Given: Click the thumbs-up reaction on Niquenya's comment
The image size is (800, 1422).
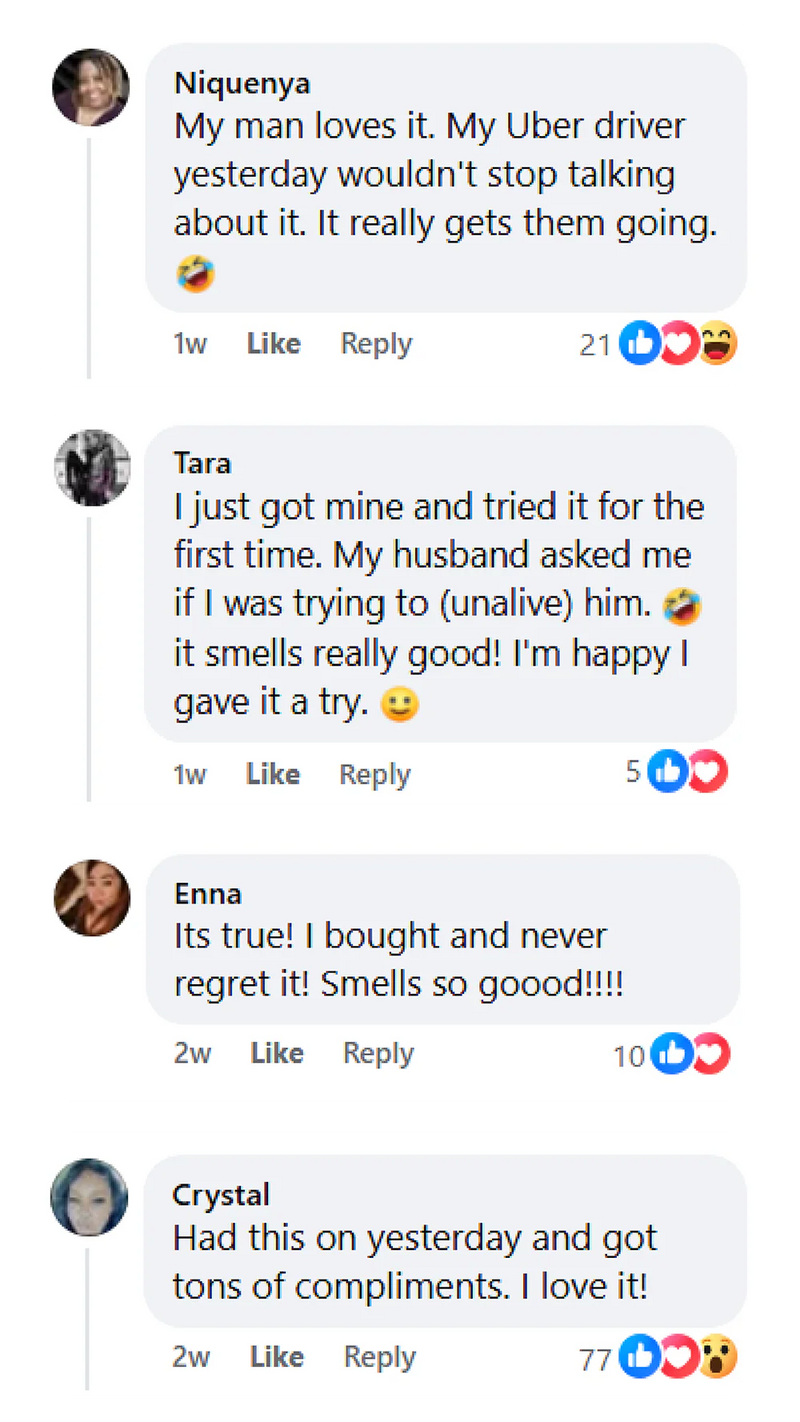Looking at the screenshot, I should click(638, 345).
